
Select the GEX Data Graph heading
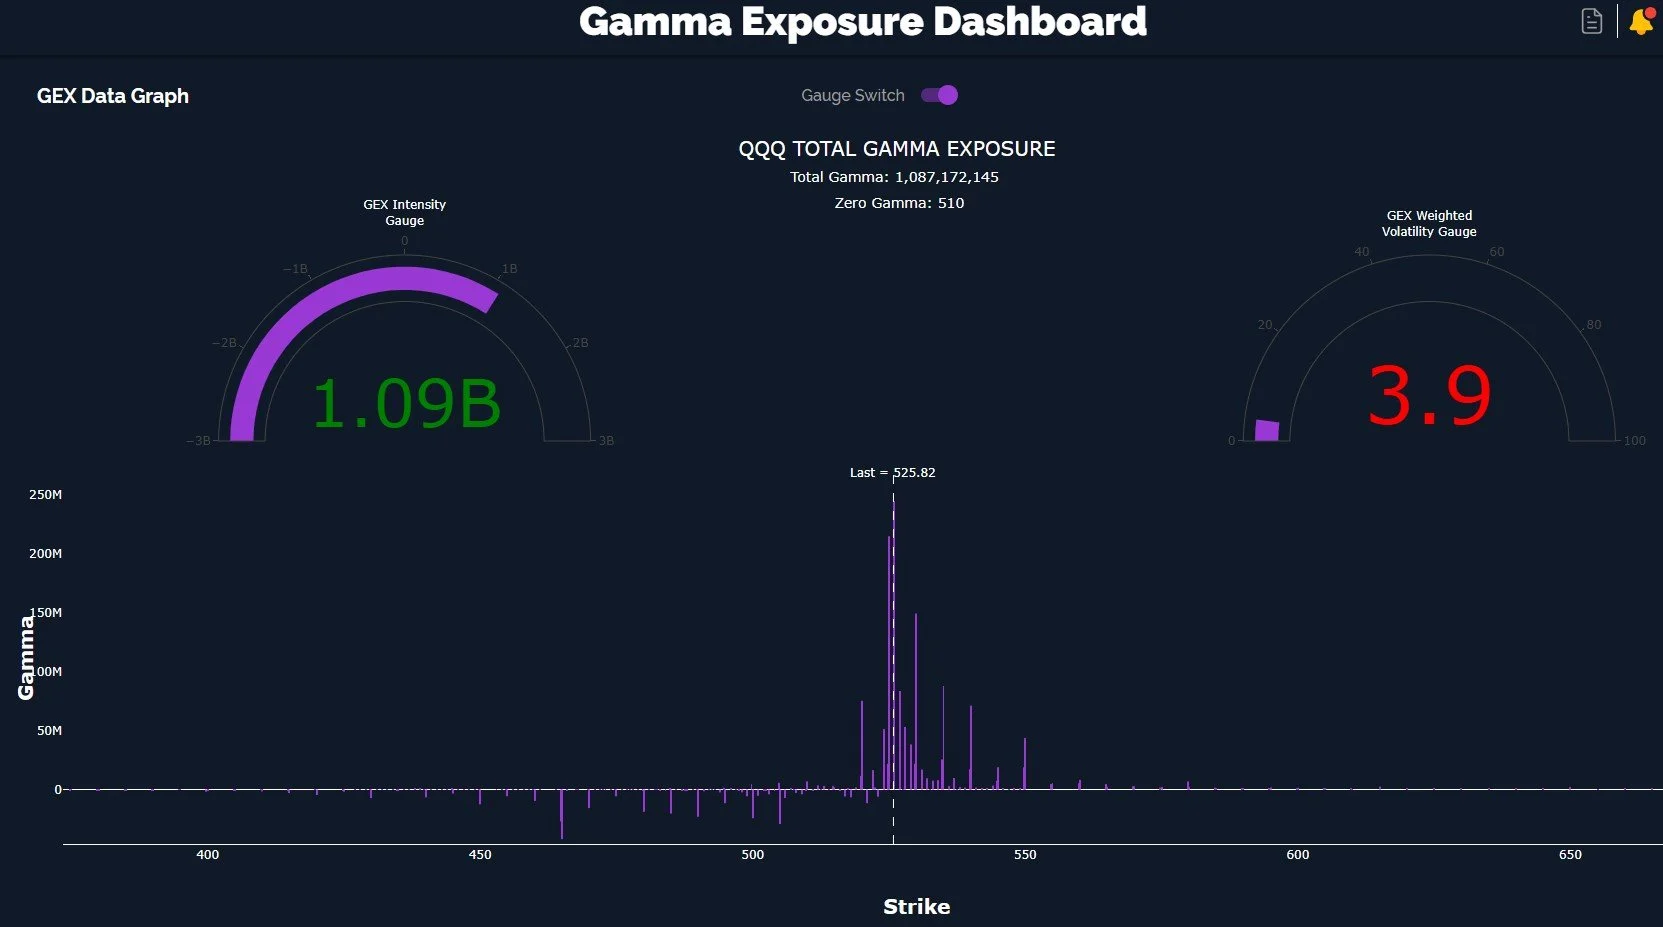pyautogui.click(x=113, y=96)
